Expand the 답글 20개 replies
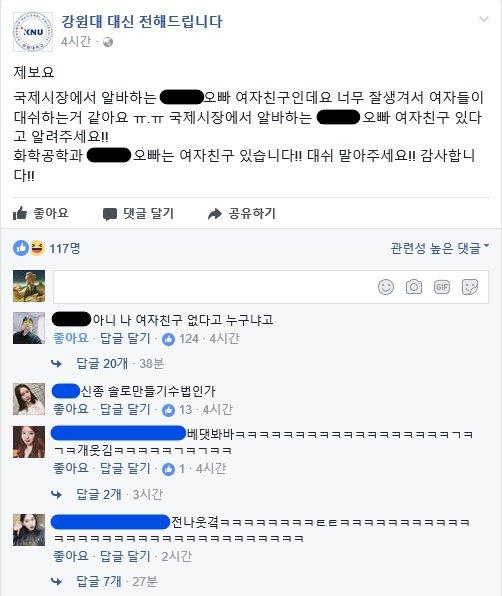Viewport: 502px width, 596px height. coord(102,364)
